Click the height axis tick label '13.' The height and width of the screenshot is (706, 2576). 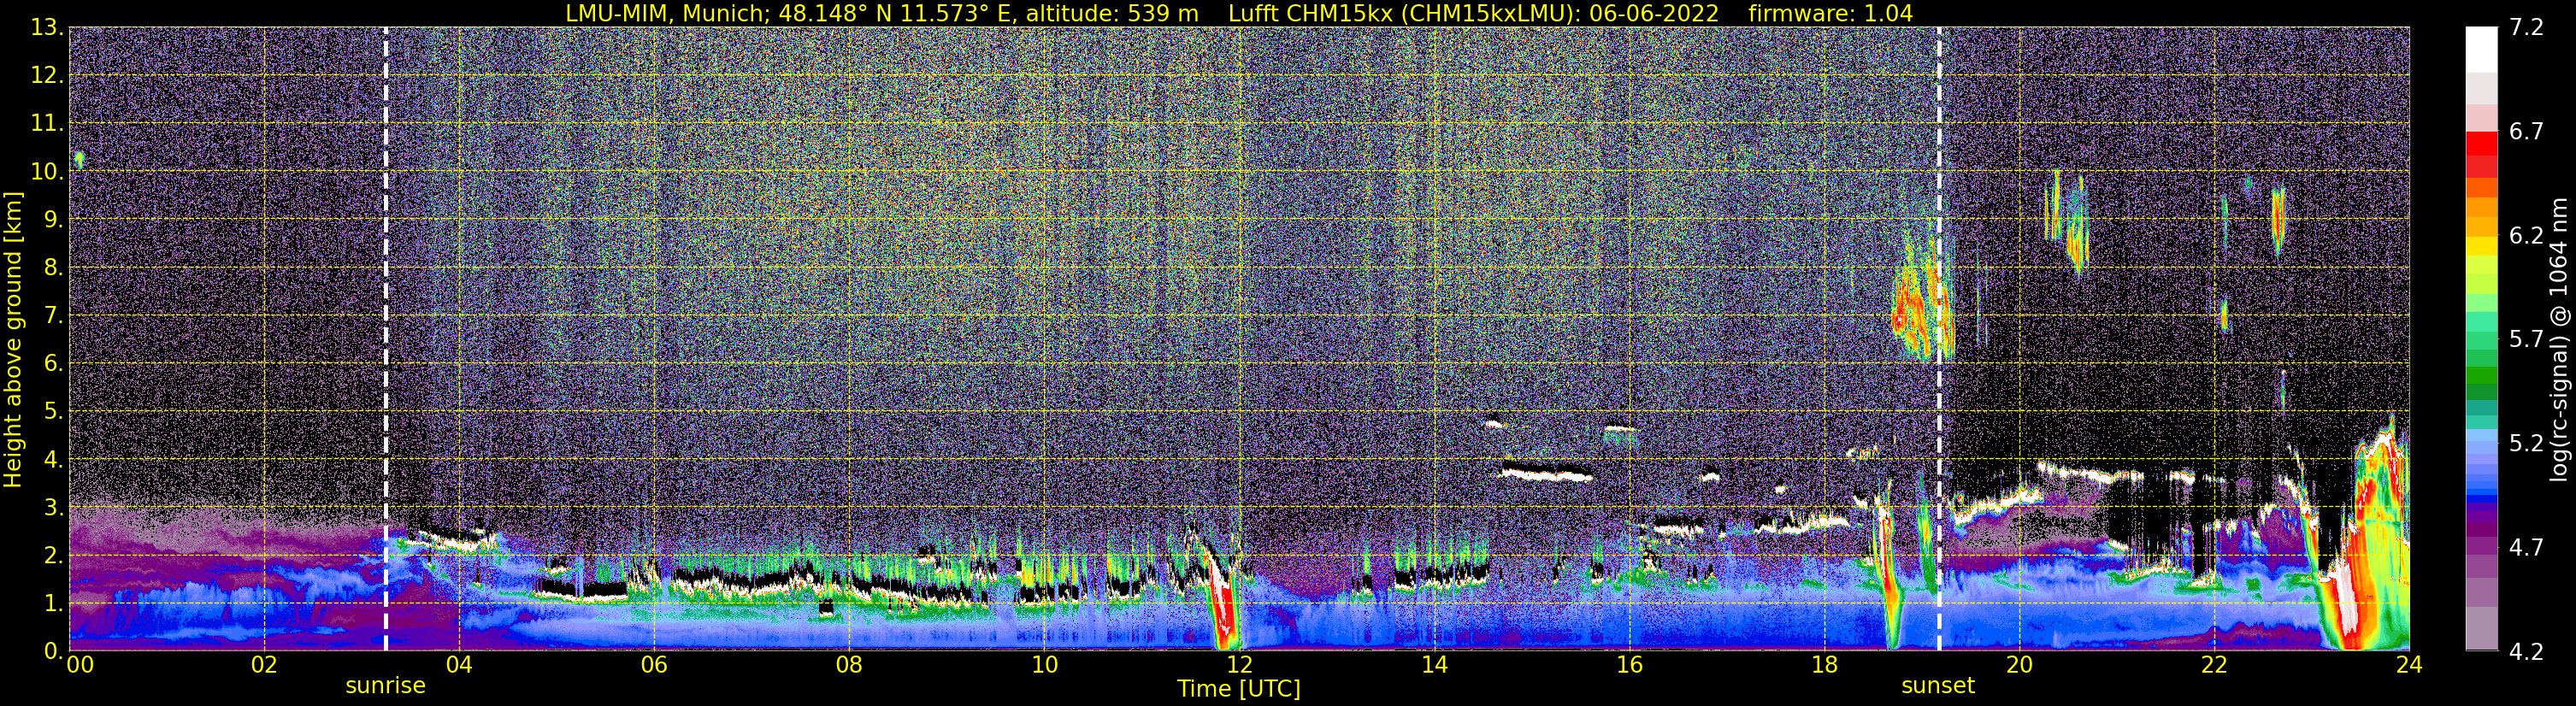coord(47,27)
